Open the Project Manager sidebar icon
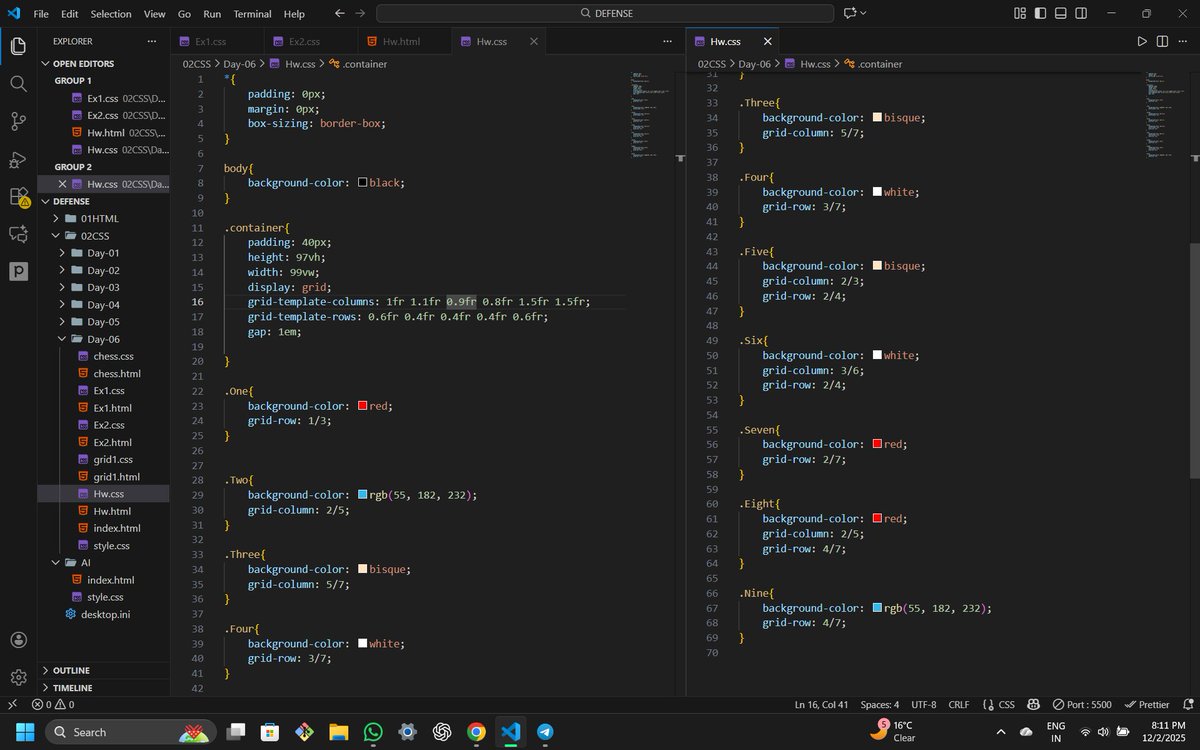Screen dimensions: 1200x750 coord(17,270)
